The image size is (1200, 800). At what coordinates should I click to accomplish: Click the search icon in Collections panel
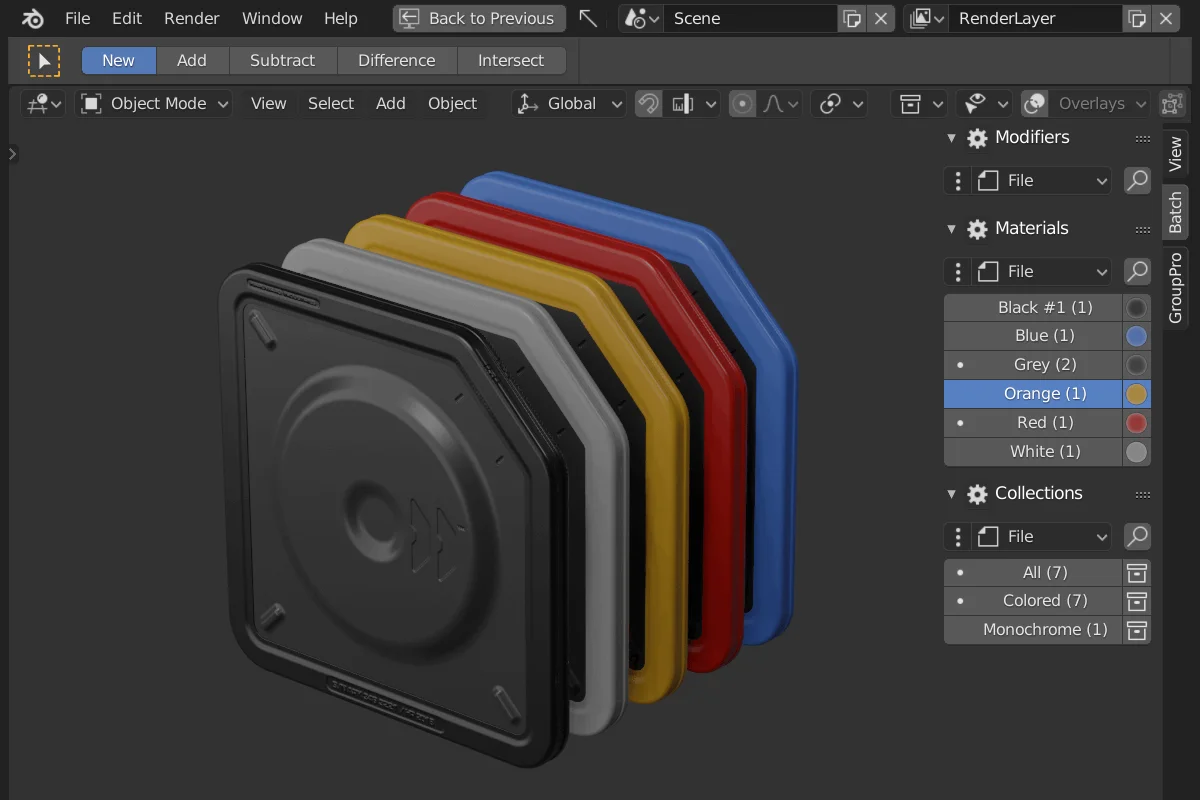click(x=1137, y=536)
